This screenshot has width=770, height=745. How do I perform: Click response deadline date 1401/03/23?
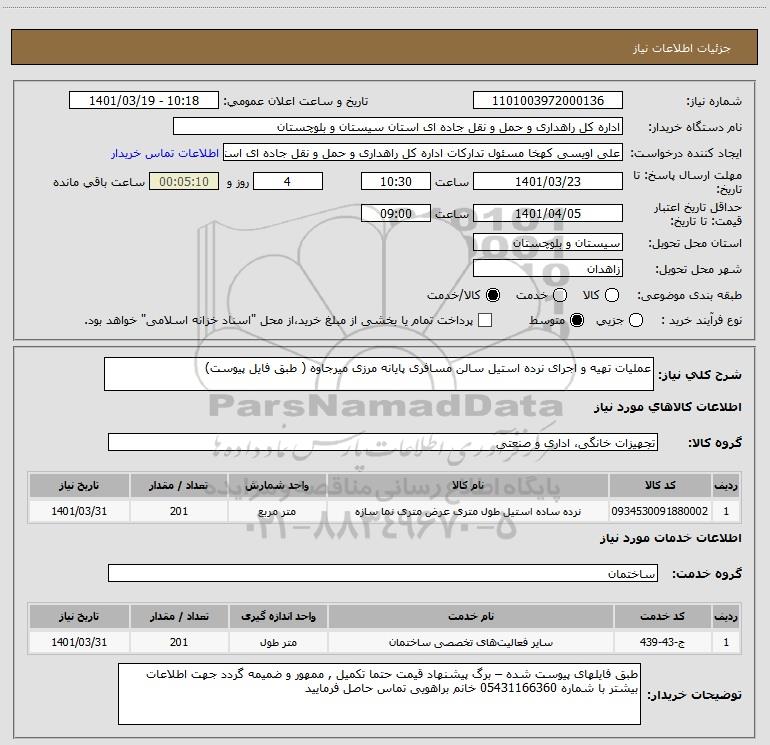(548, 181)
